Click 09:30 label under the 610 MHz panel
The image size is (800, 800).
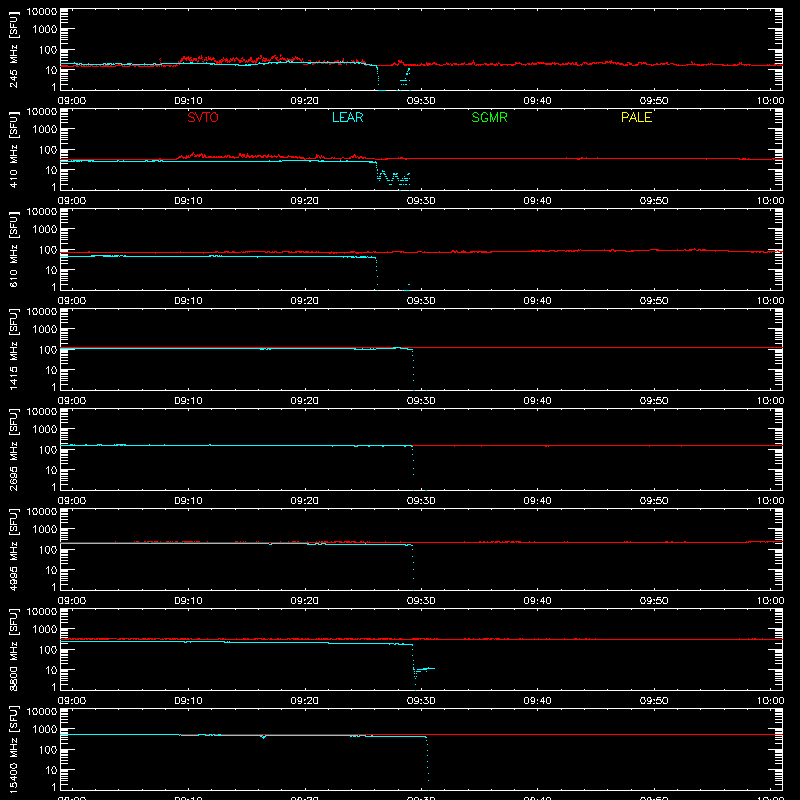click(421, 301)
